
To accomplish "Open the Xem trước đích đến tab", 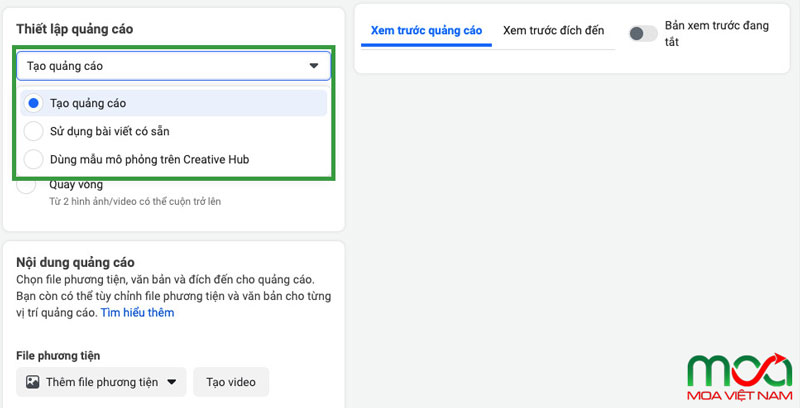I will tap(554, 31).
